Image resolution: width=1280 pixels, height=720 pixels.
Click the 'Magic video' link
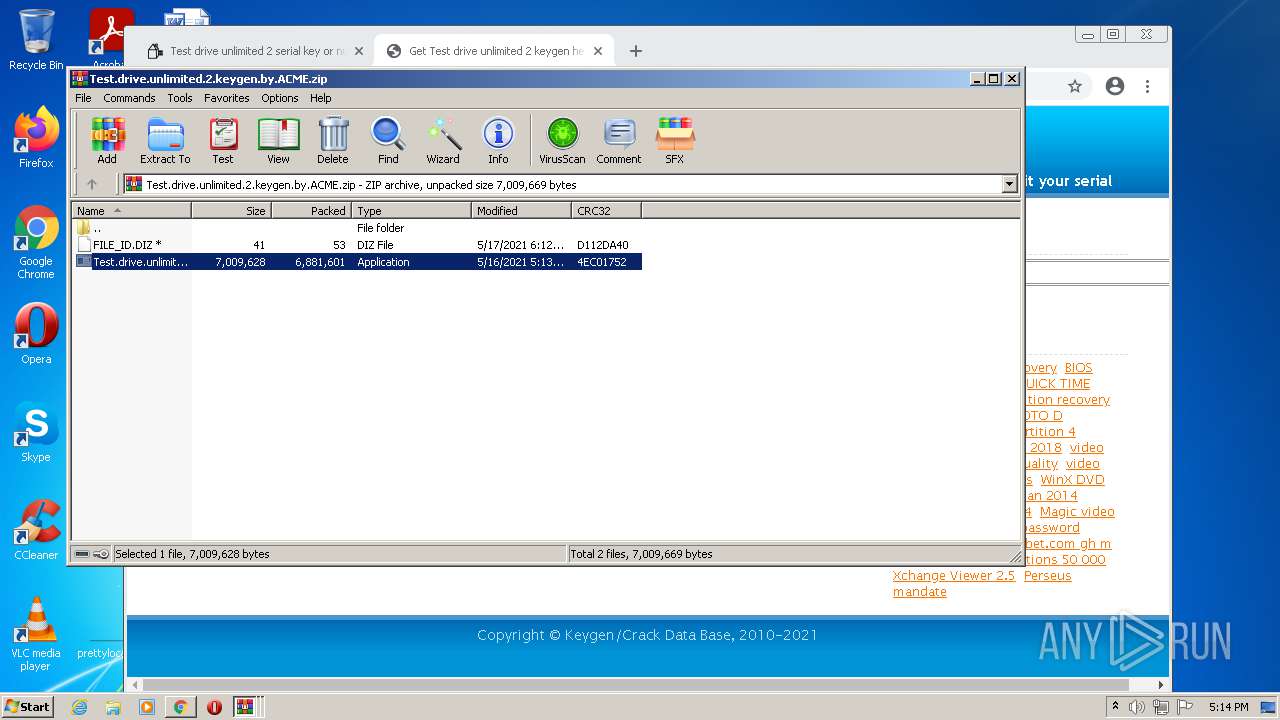(x=1077, y=512)
